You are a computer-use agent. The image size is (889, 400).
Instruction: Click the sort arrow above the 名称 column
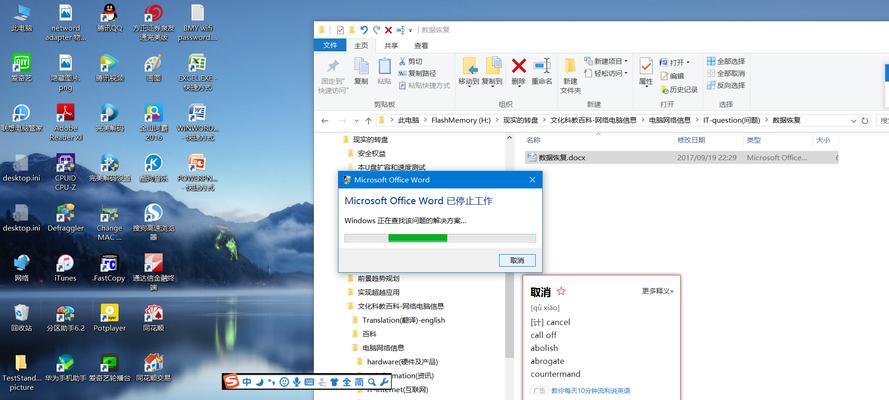pyautogui.click(x=597, y=134)
